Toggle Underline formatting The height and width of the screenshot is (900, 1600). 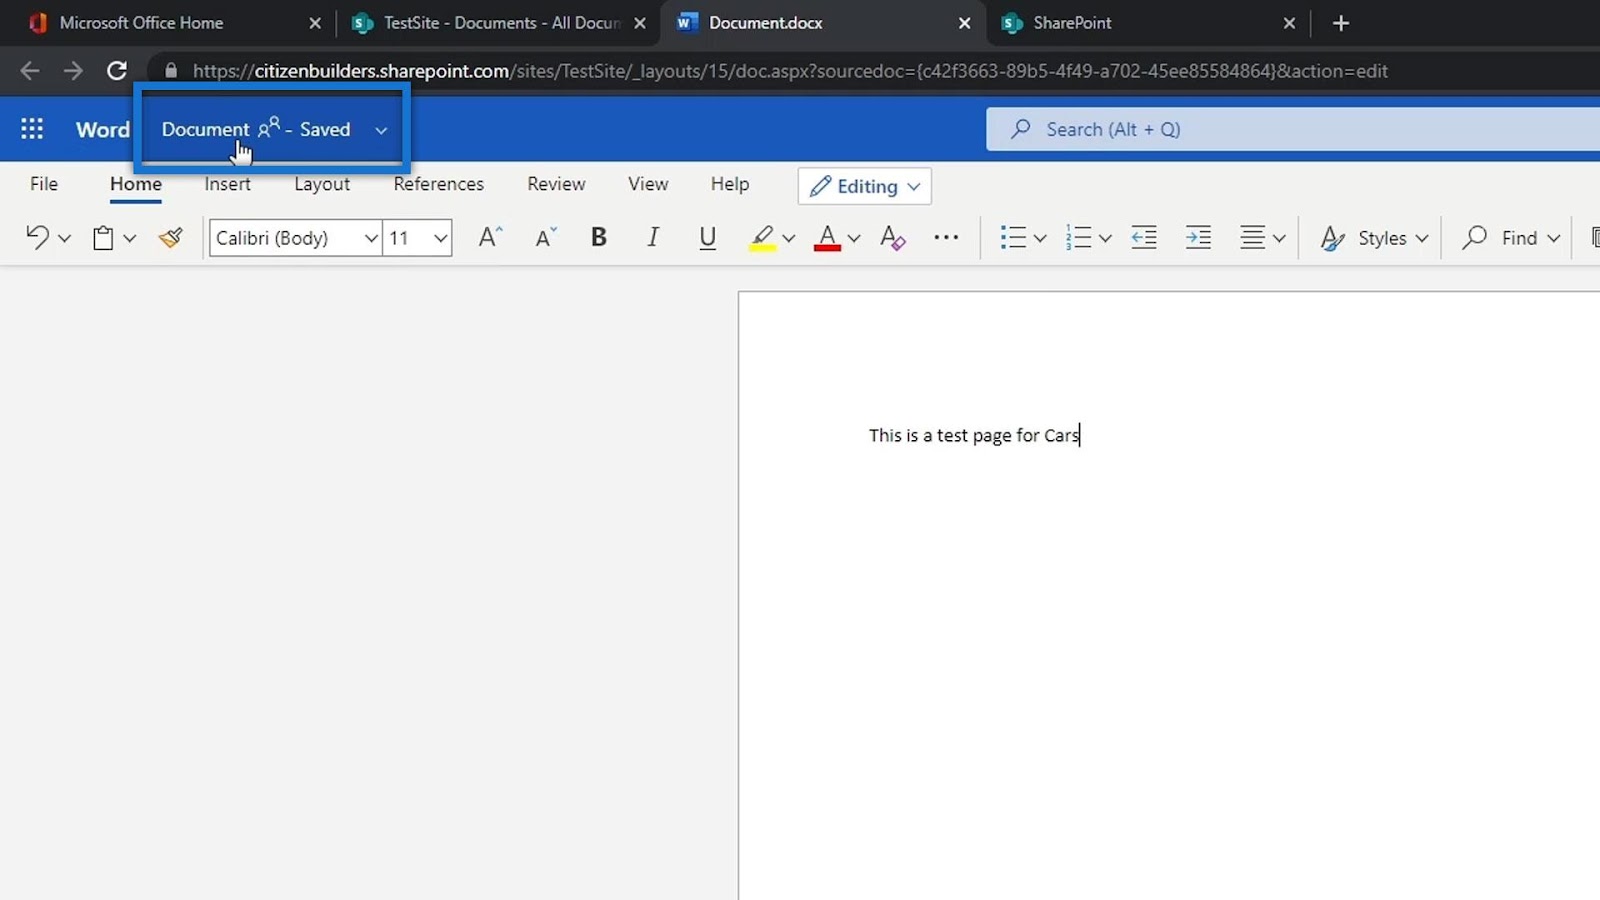(x=707, y=237)
